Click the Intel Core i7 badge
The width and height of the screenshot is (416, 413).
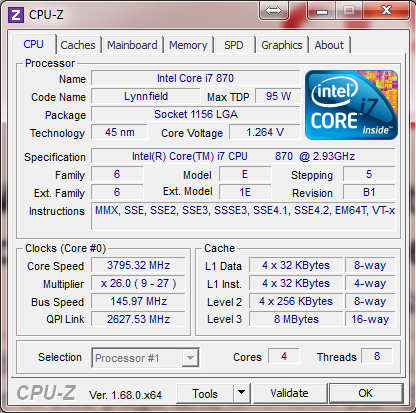351,105
